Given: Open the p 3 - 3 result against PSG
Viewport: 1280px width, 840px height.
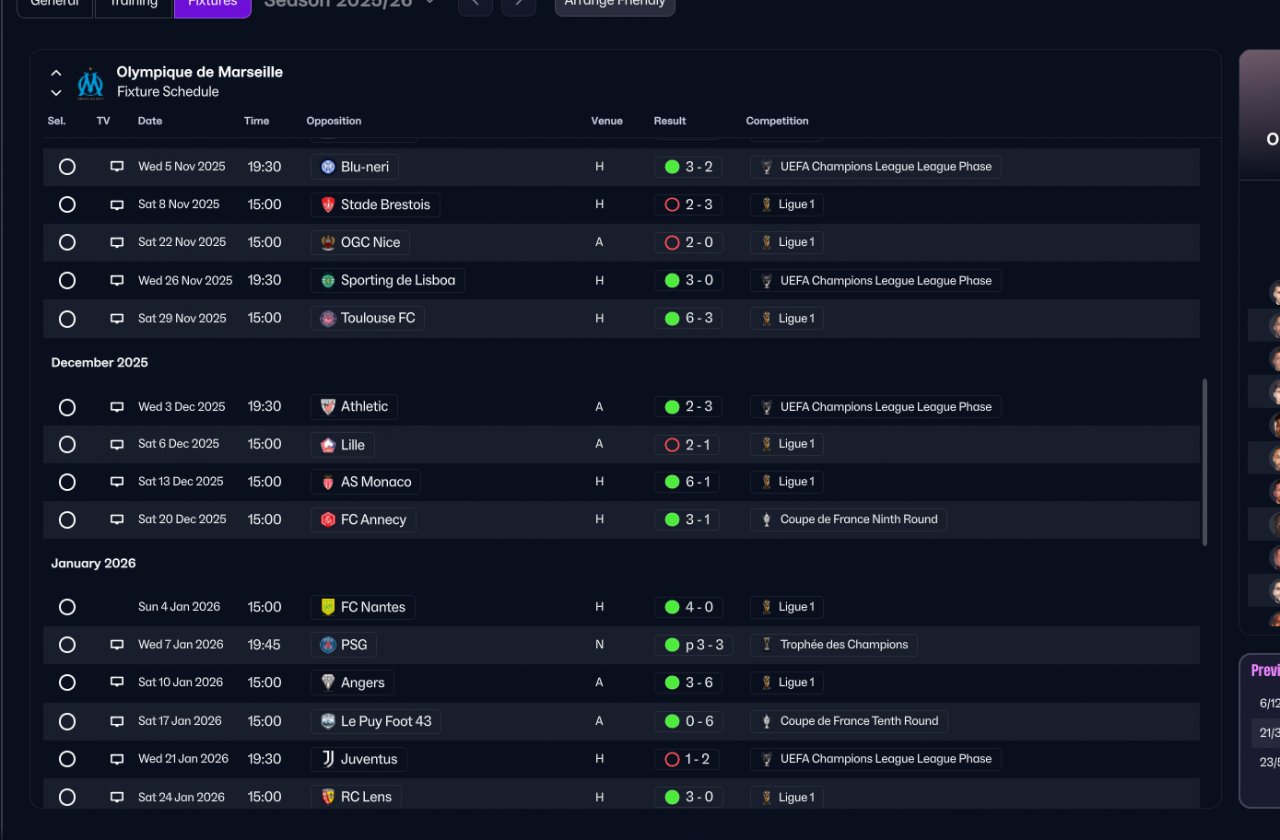Looking at the screenshot, I should coord(694,645).
